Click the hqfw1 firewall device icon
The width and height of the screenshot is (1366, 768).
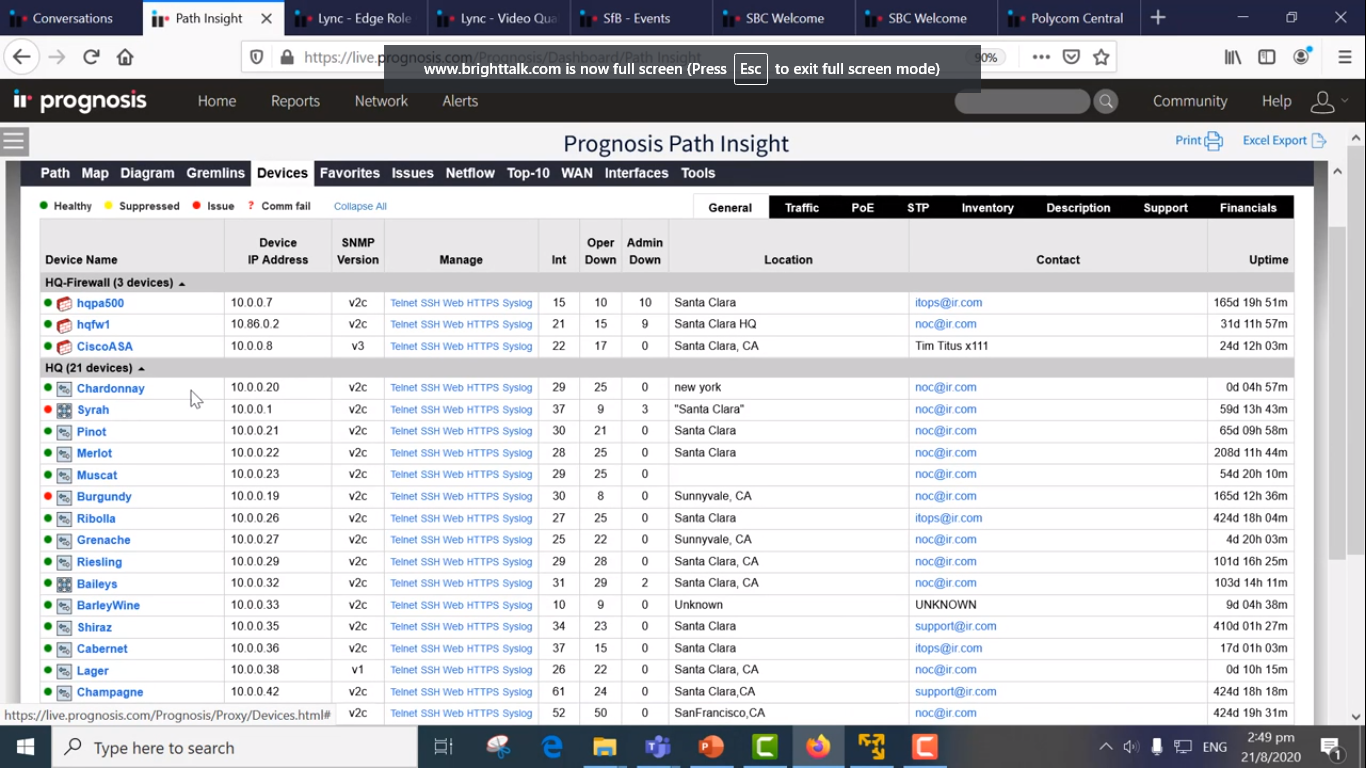coord(64,325)
